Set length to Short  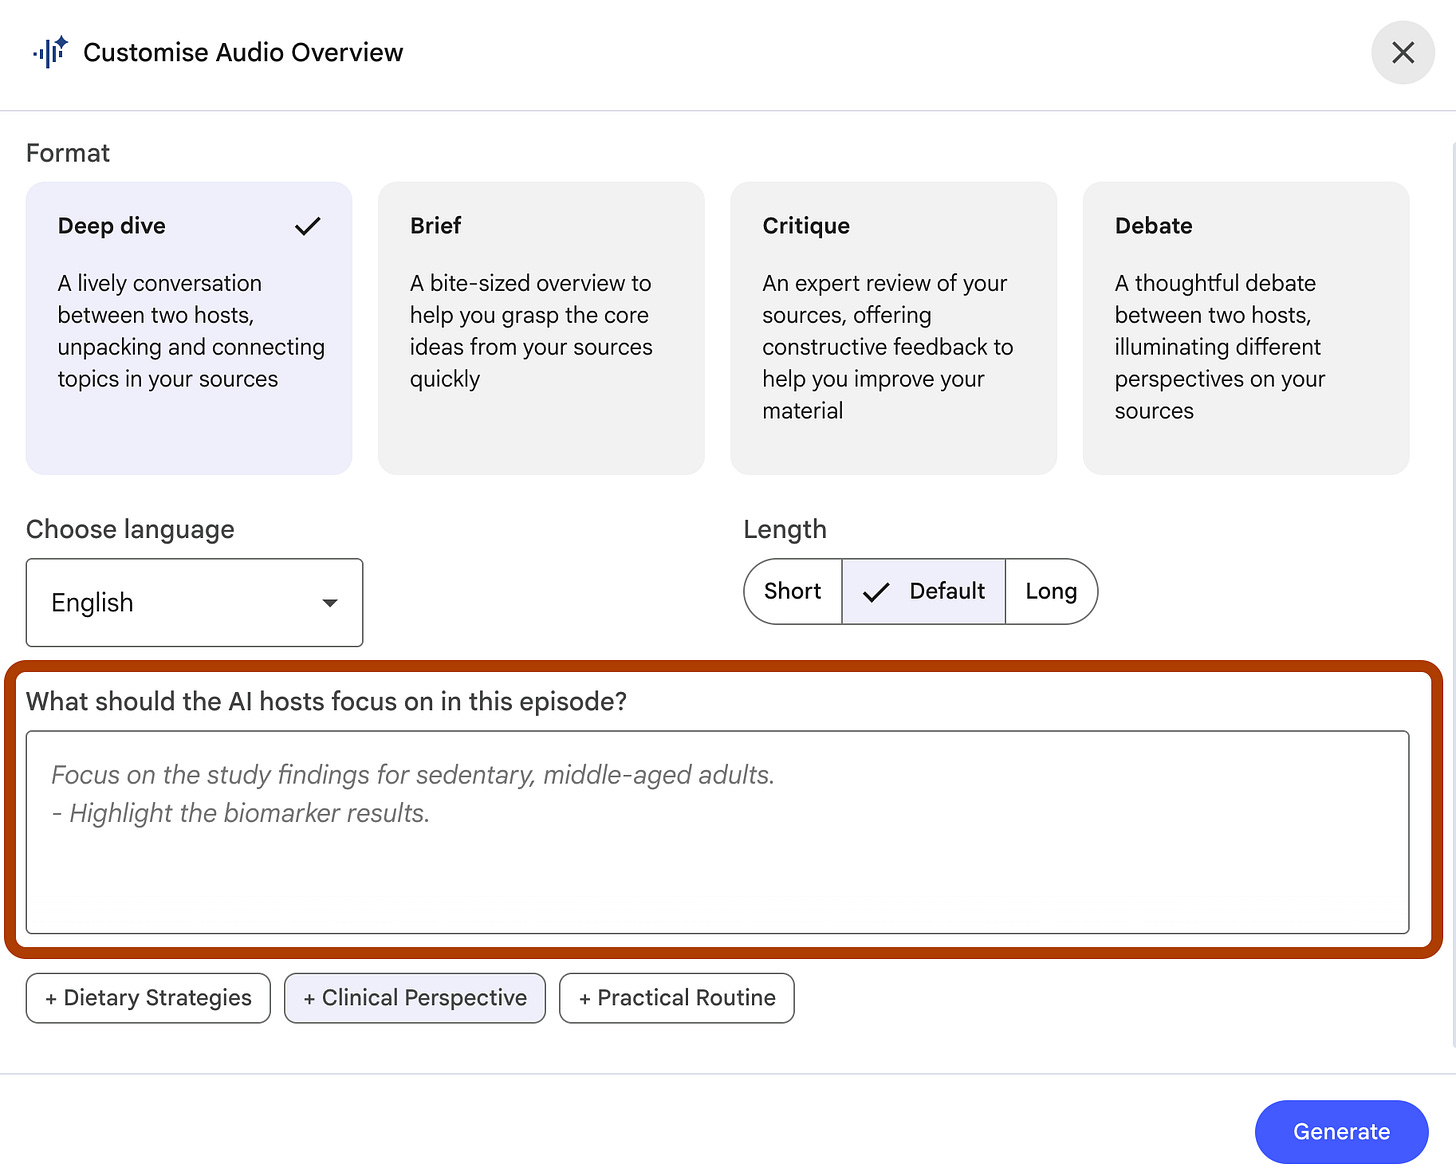(793, 591)
